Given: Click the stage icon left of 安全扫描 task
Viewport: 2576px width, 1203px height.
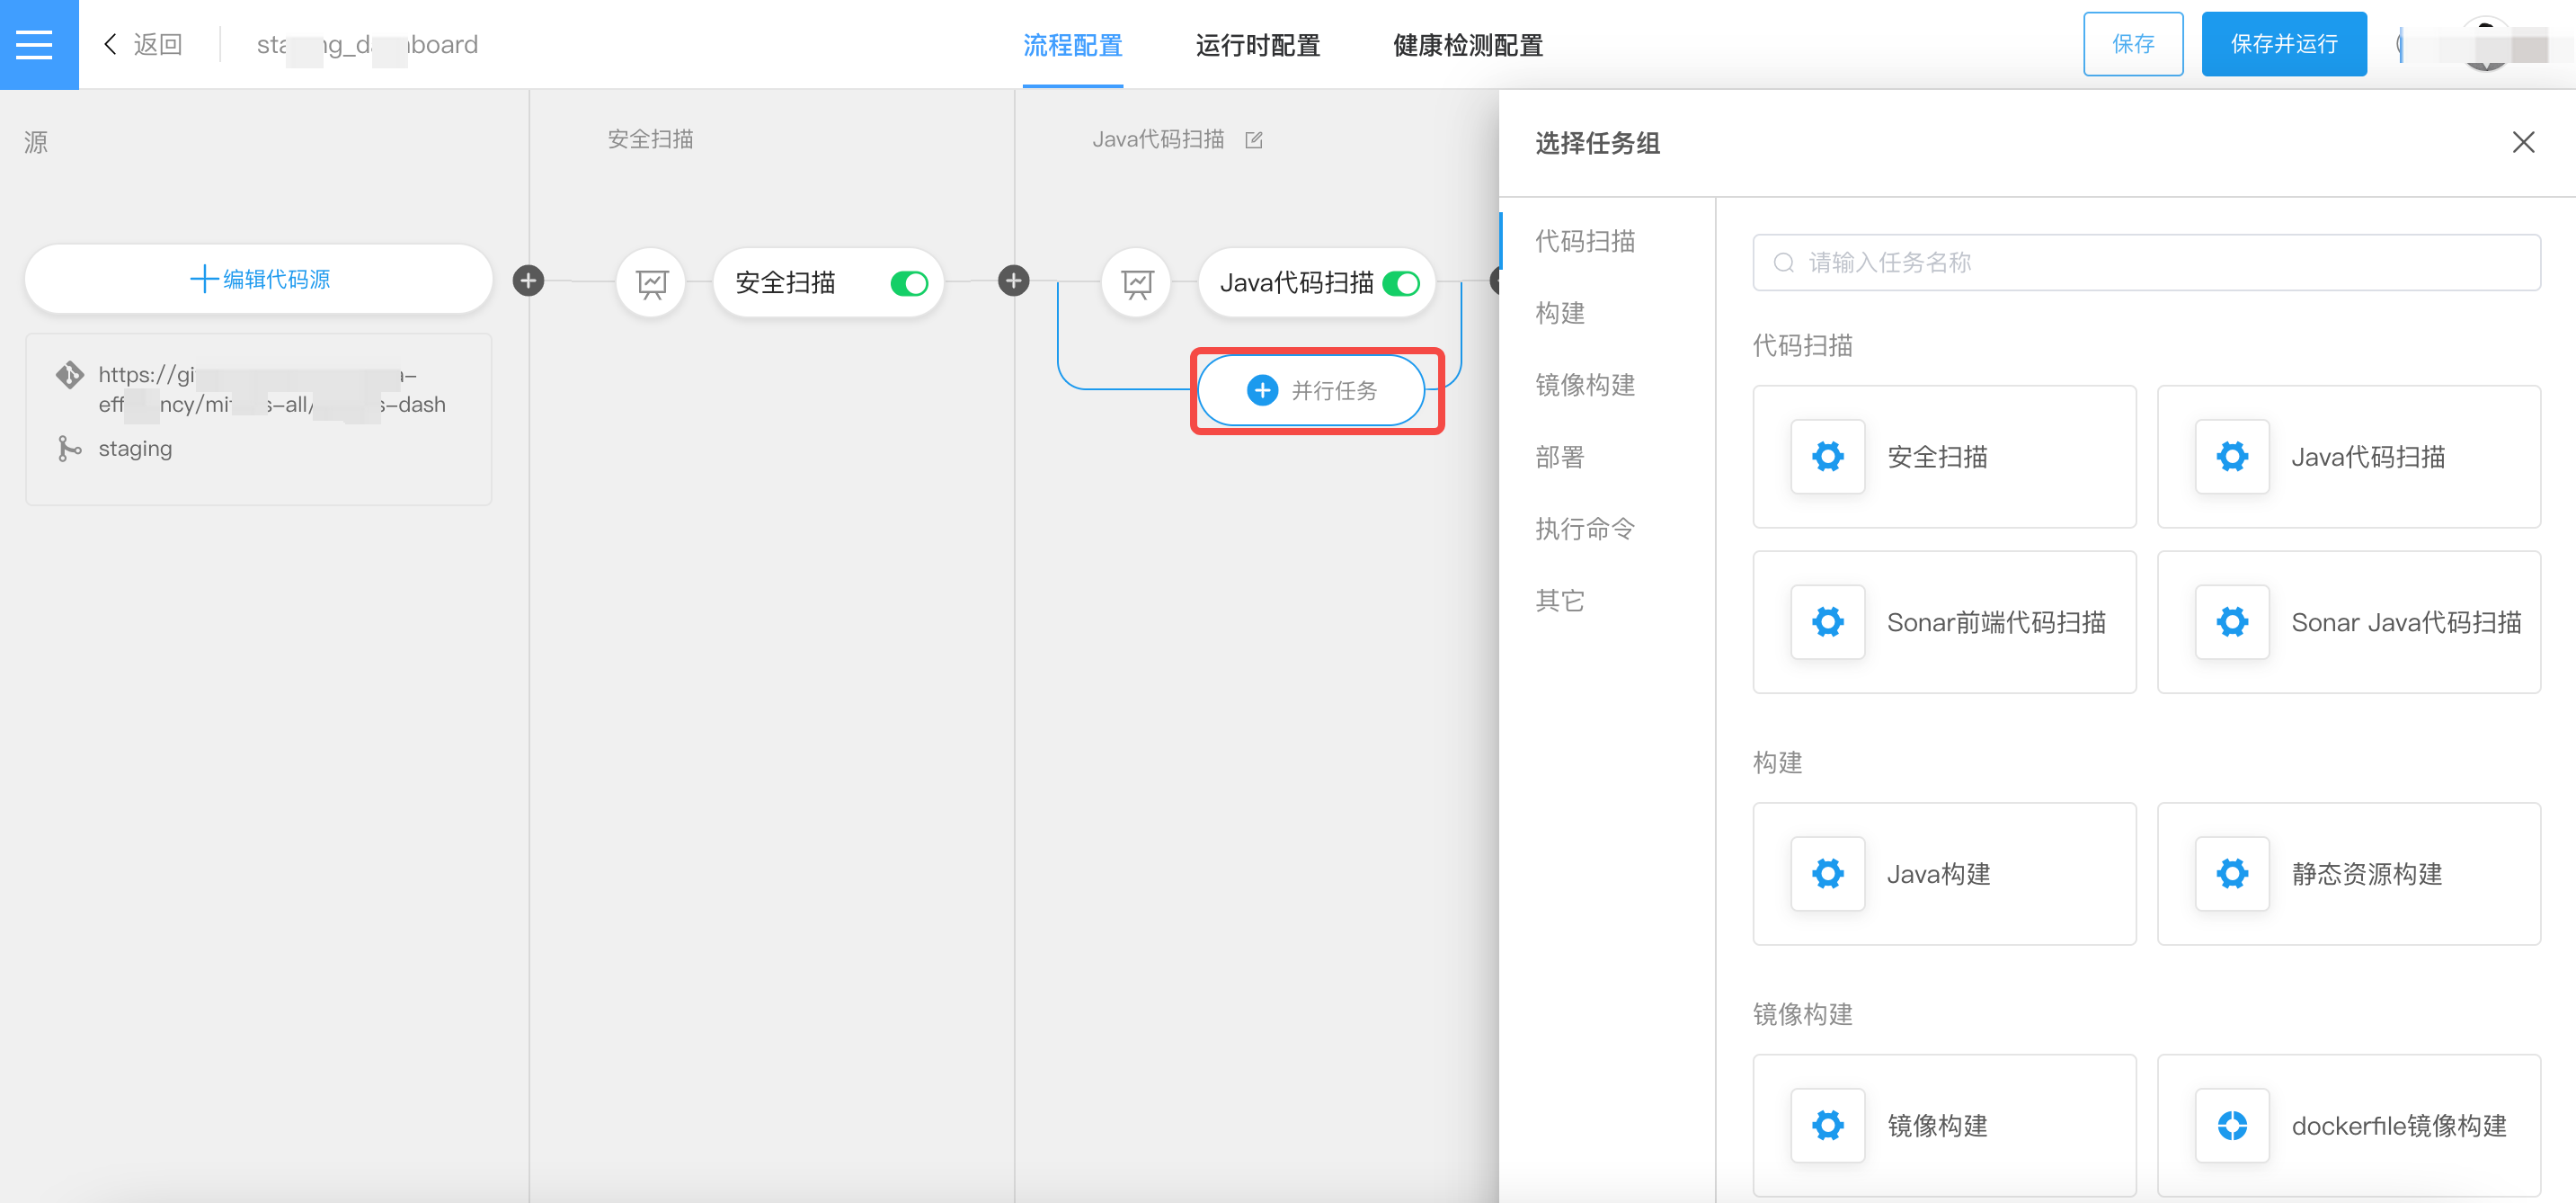Looking at the screenshot, I should click(652, 283).
